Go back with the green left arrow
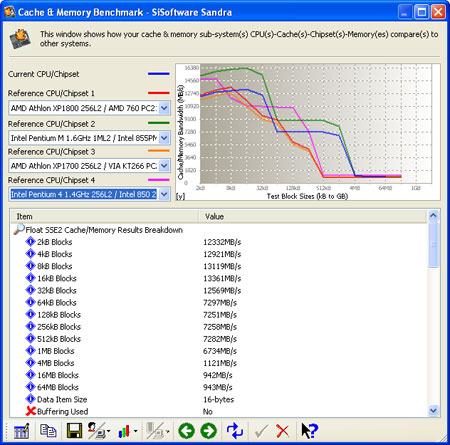This screenshot has width=450, height=445. pos(186,431)
